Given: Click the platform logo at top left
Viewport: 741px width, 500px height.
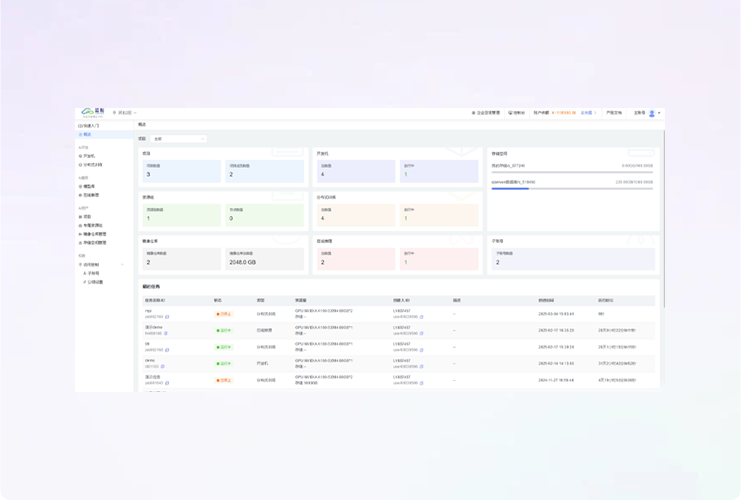Looking at the screenshot, I should (x=92, y=113).
